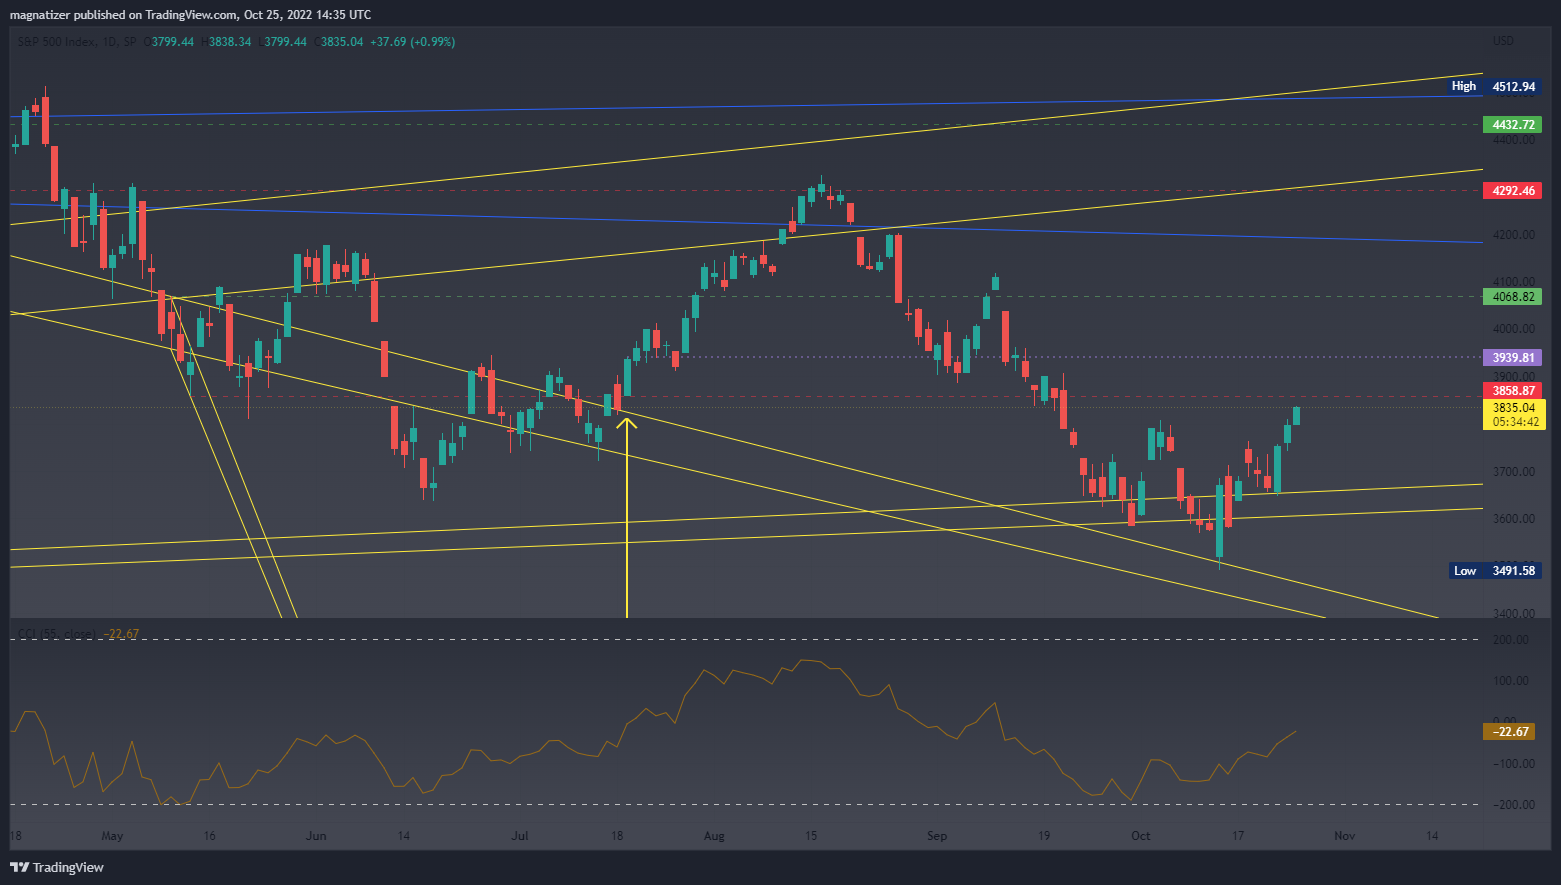The image size is (1561, 885).
Task: Click the green 4068.82 price label
Action: [1512, 296]
